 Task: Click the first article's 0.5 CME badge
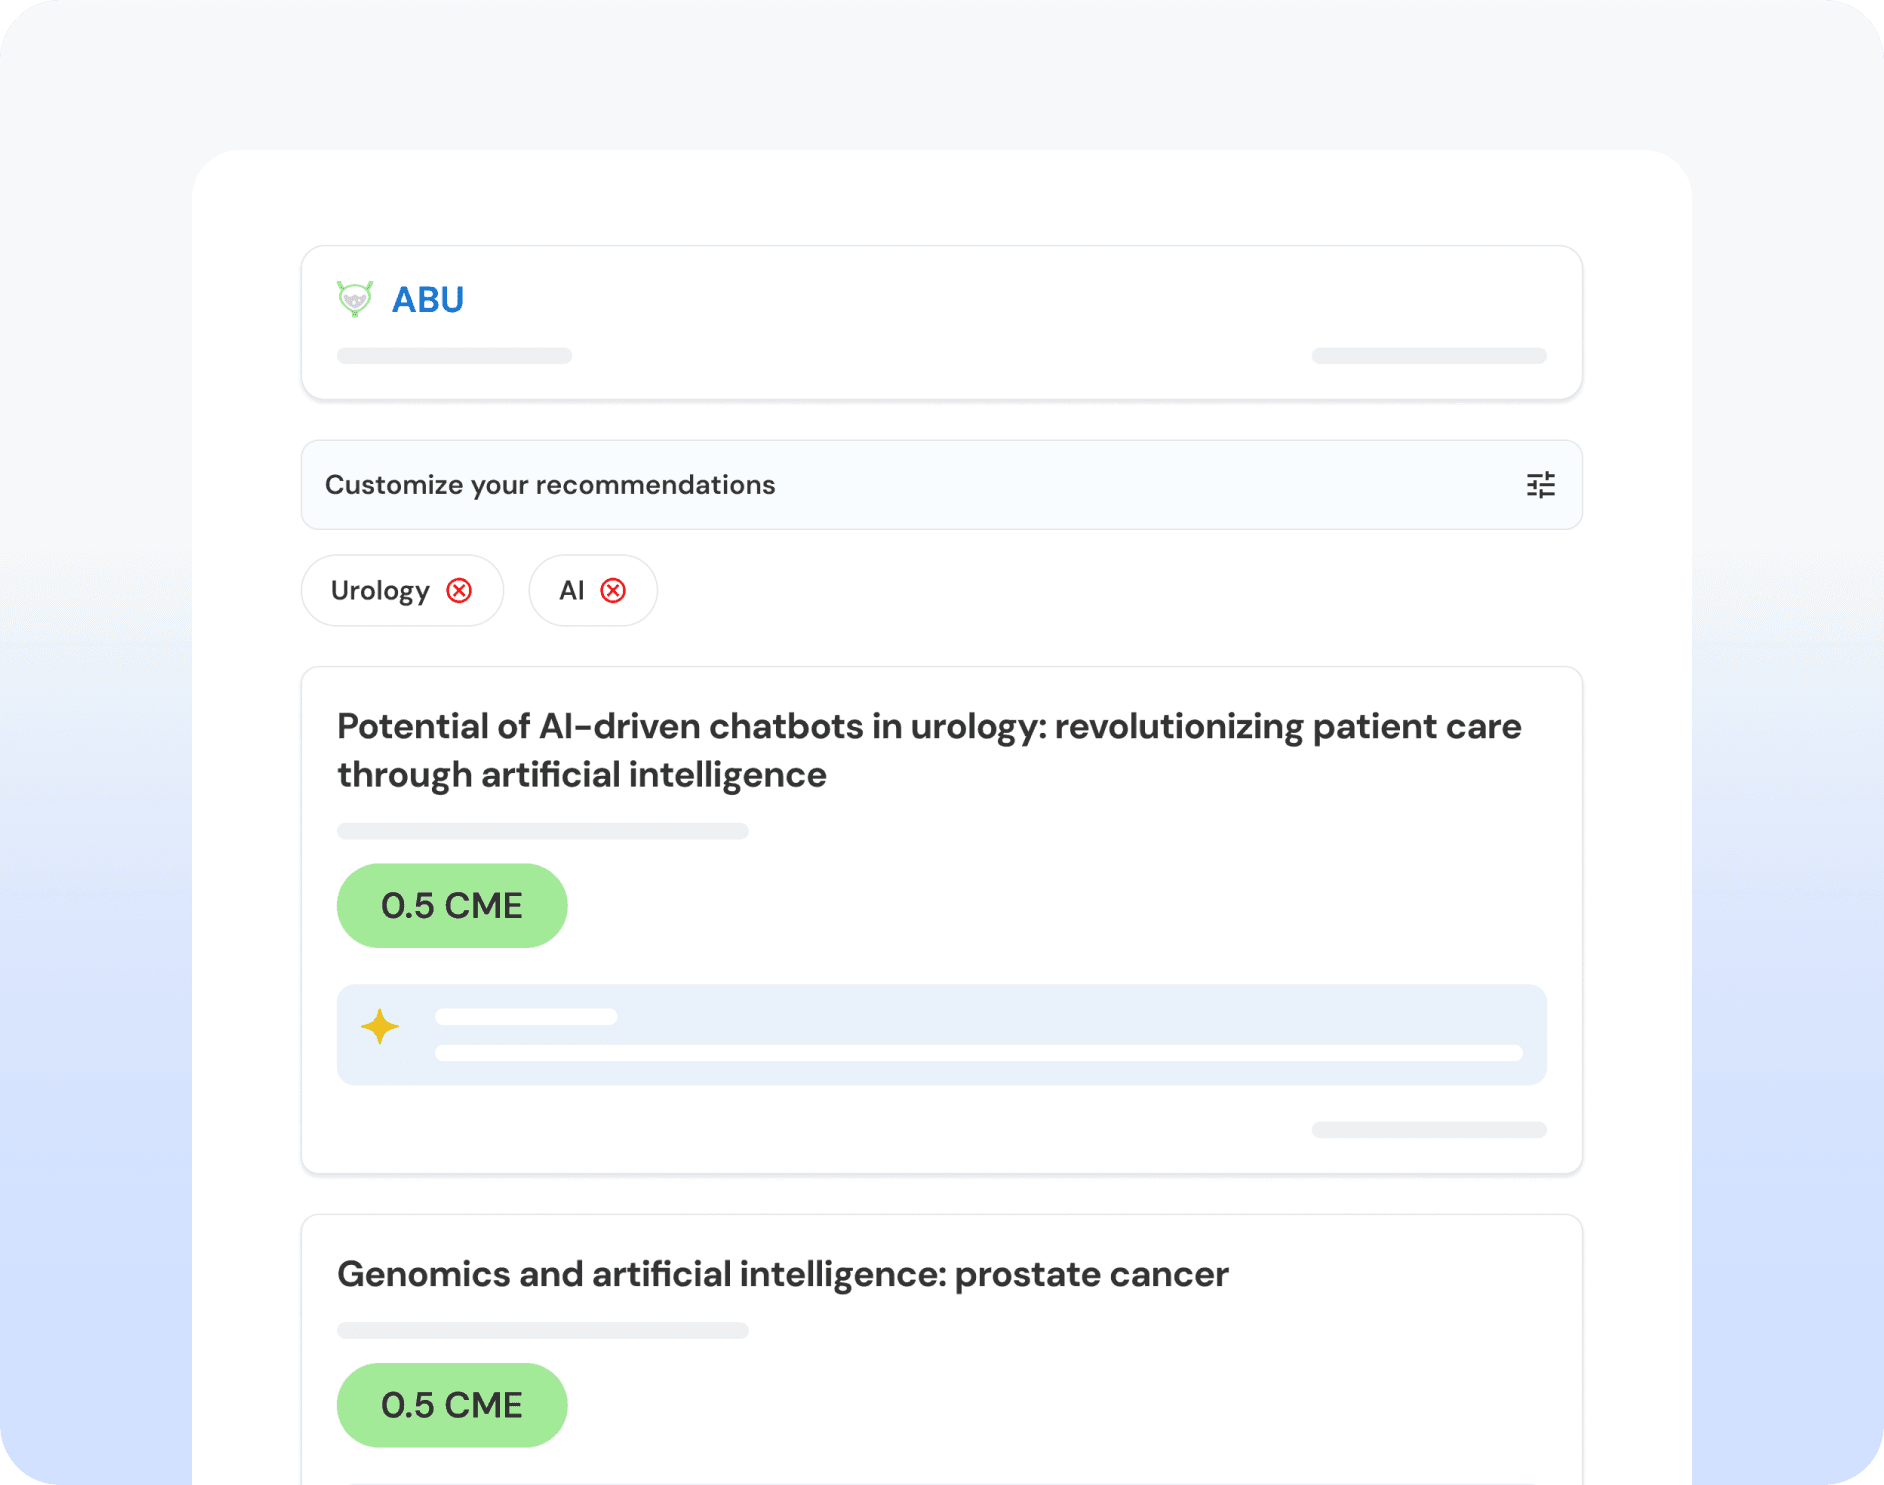coord(452,906)
